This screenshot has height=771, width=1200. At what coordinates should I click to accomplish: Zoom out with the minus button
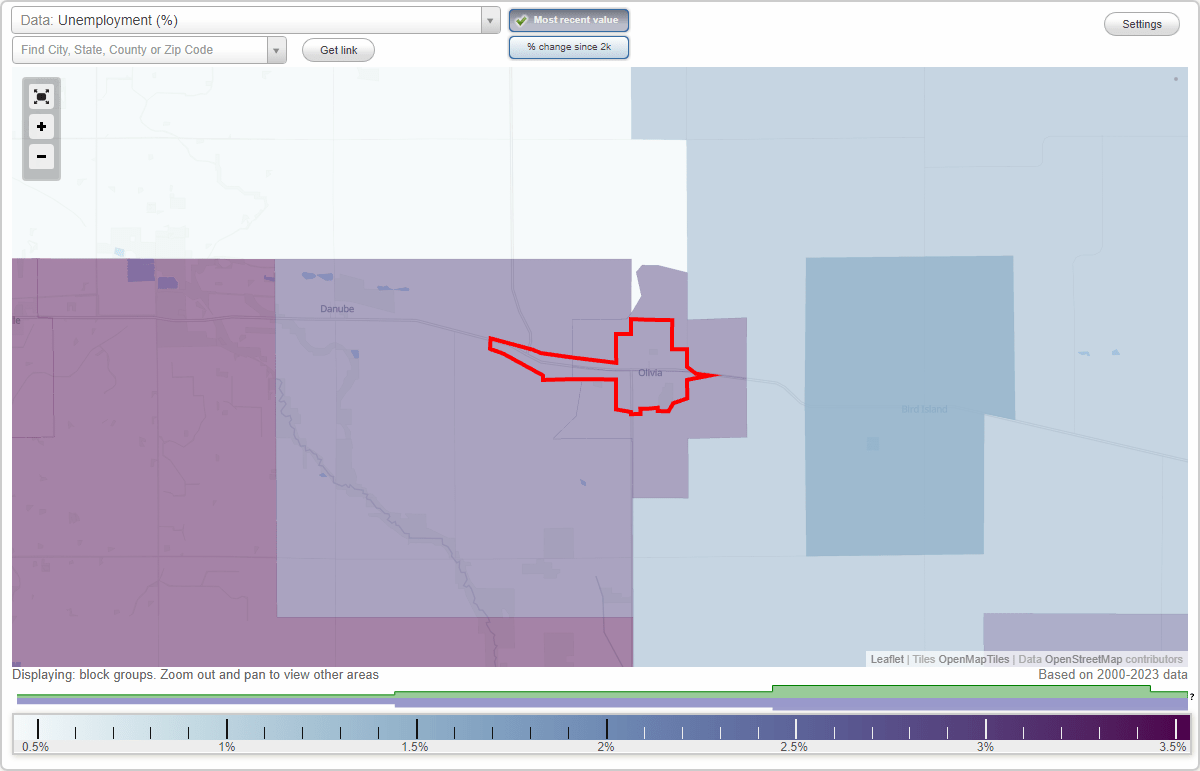tap(41, 156)
